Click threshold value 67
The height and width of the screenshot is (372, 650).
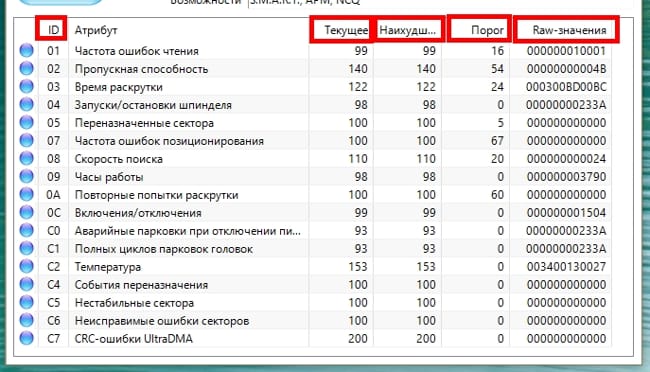pyautogui.click(x=497, y=141)
